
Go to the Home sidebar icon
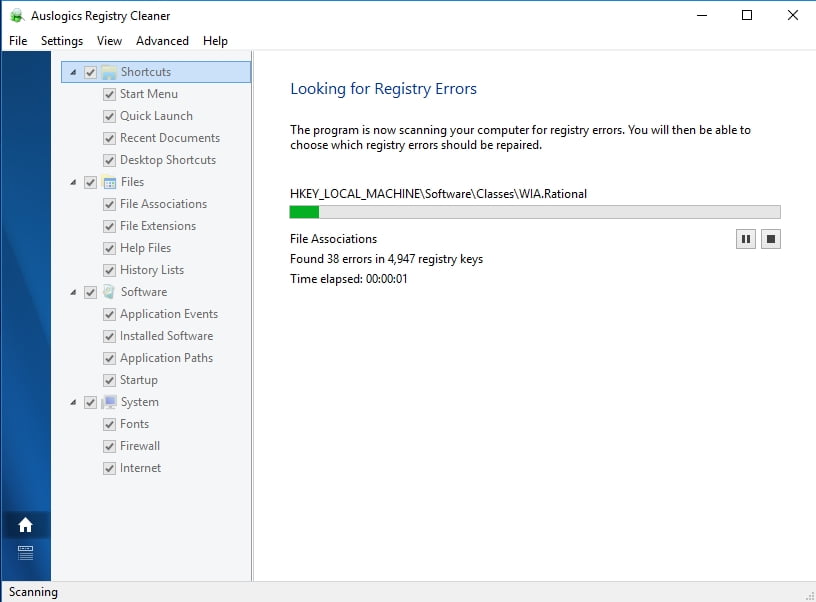pyautogui.click(x=26, y=525)
